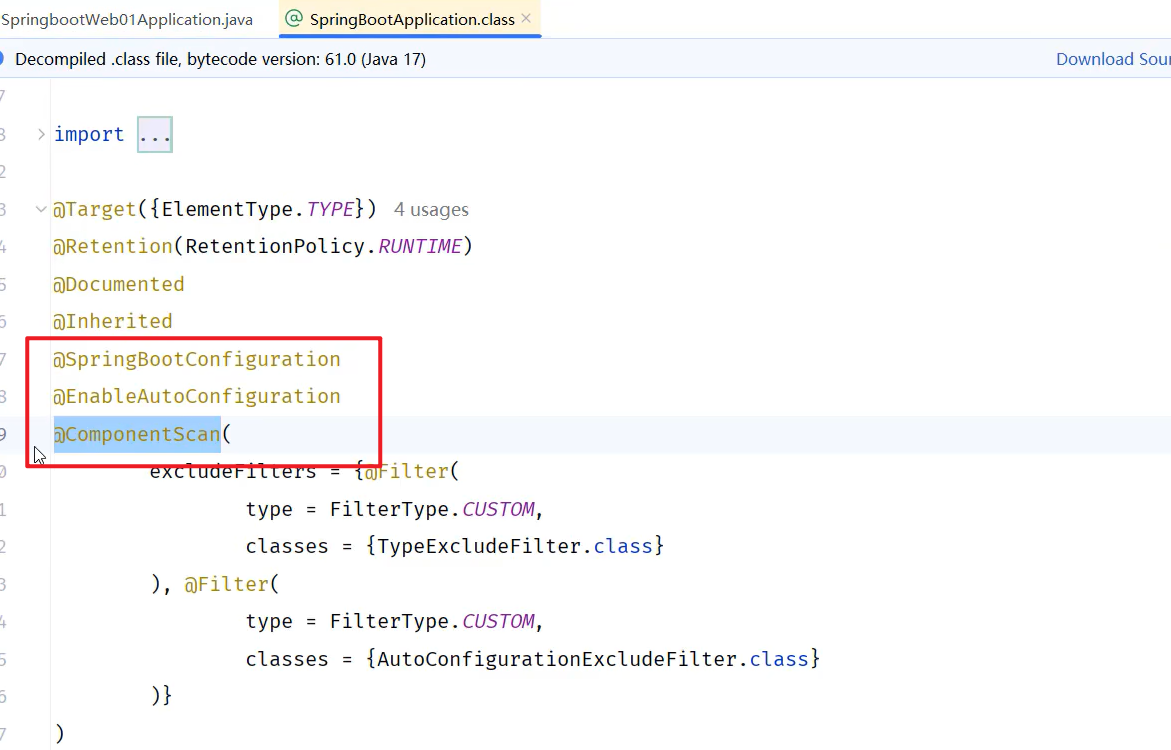This screenshot has width=1171, height=750.
Task: Close the SpringBootApplication.class tab
Action: click(526, 19)
